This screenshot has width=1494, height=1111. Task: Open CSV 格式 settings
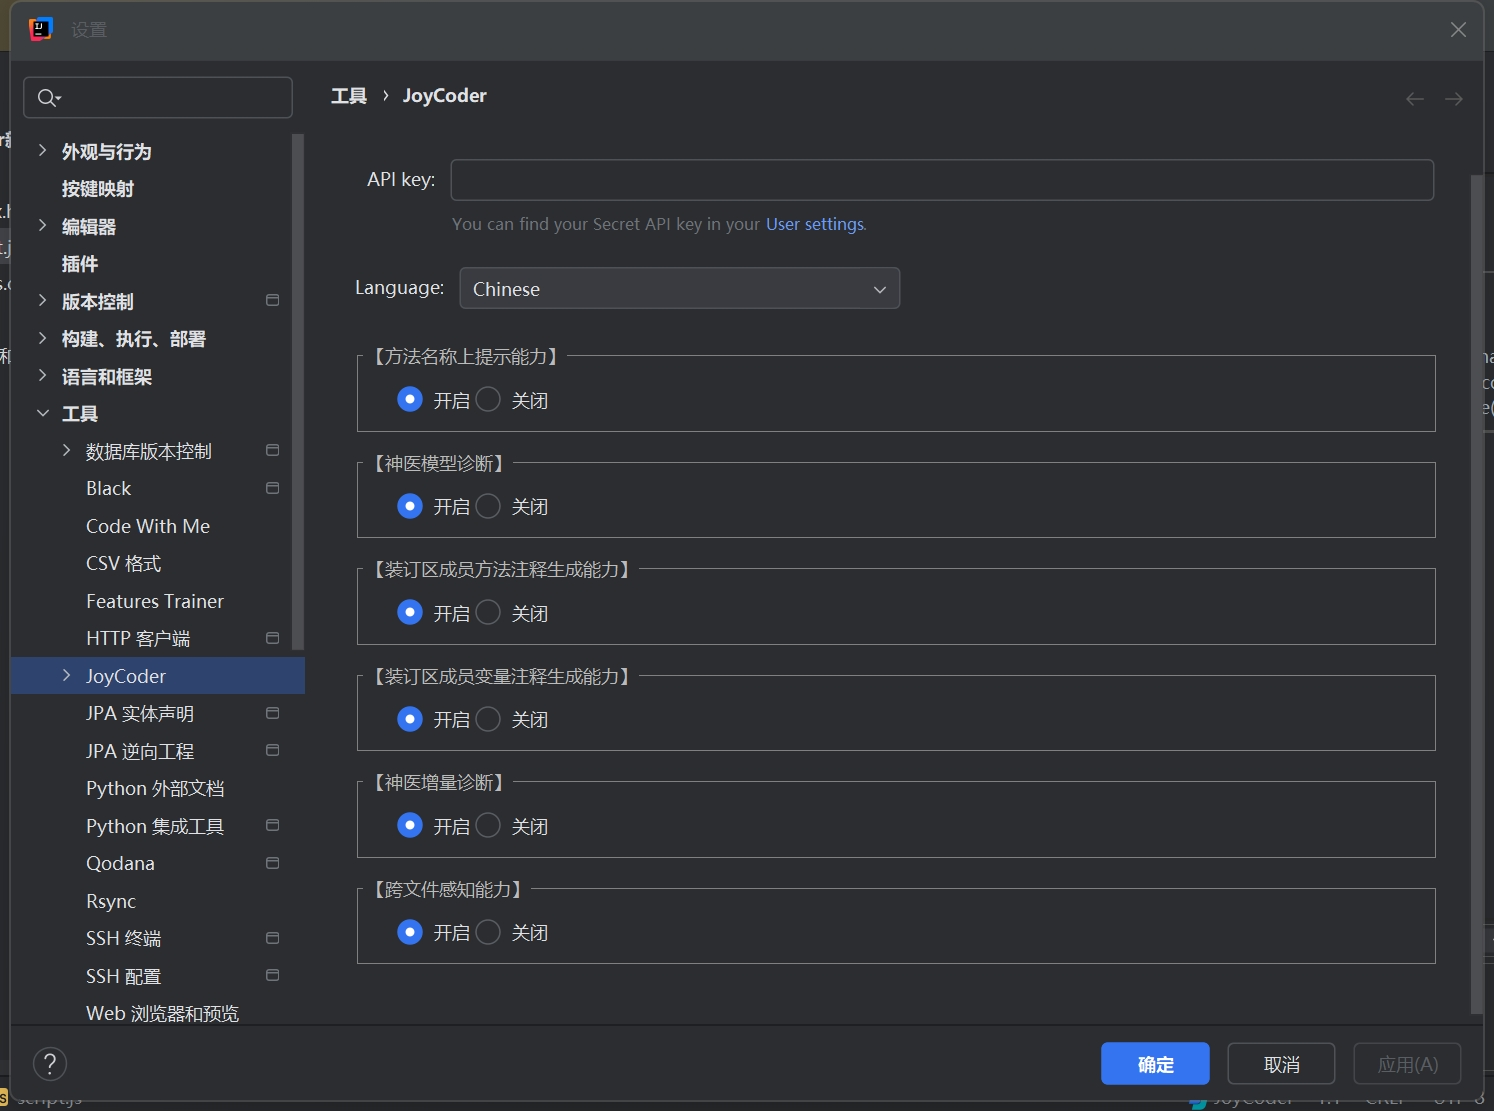pyautogui.click(x=124, y=563)
